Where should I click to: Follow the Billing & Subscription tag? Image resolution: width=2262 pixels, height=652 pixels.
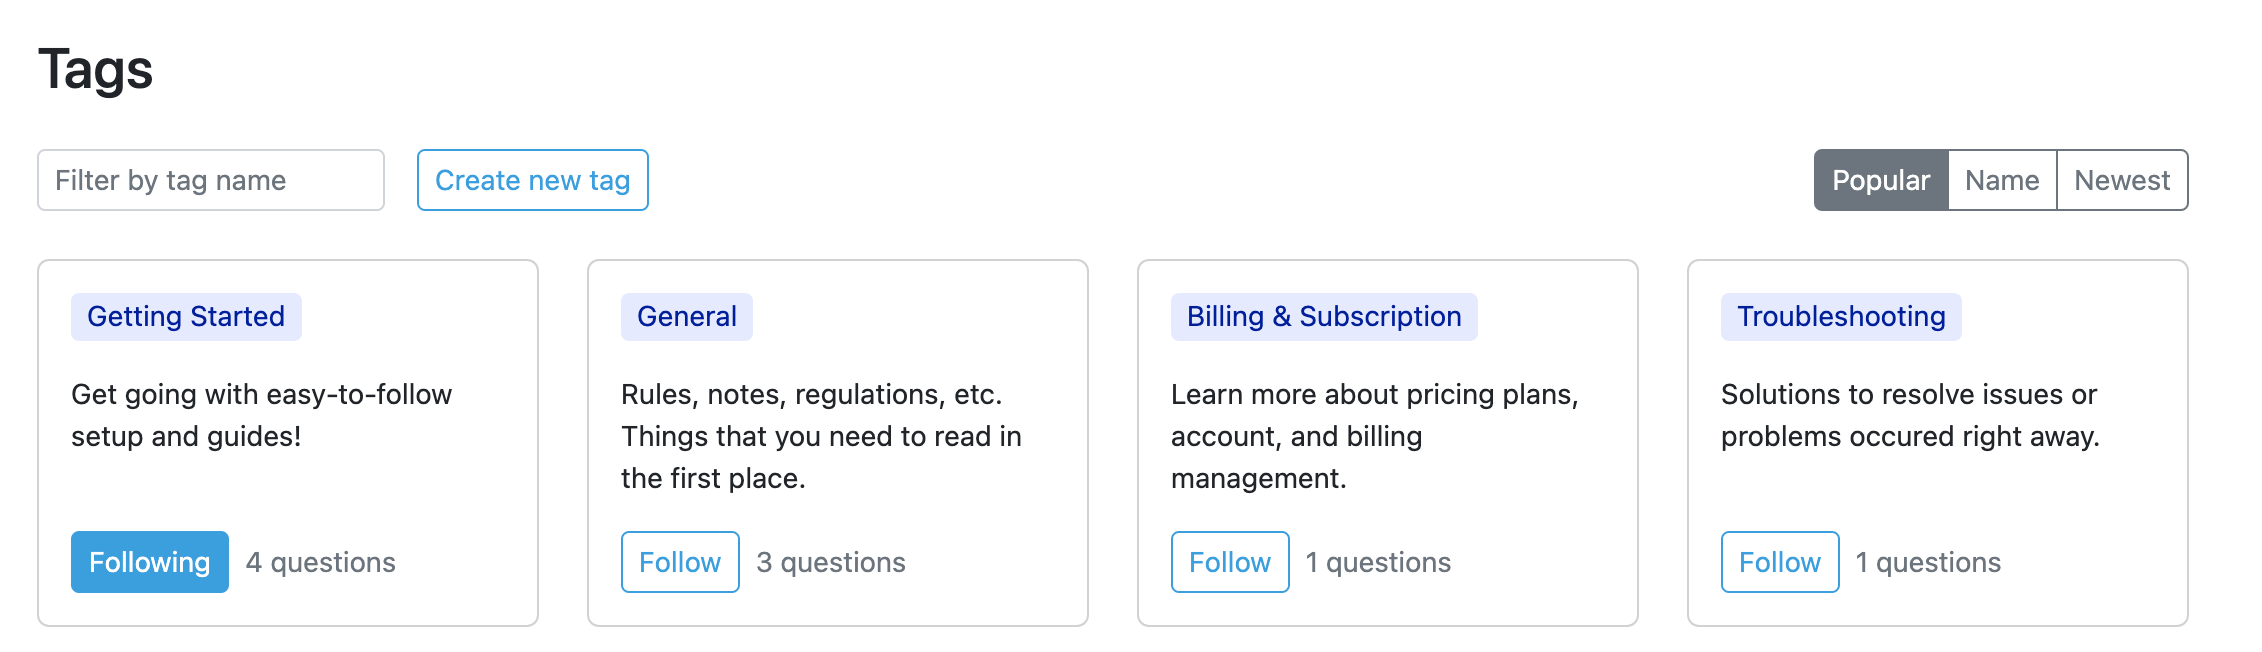[x=1229, y=562]
